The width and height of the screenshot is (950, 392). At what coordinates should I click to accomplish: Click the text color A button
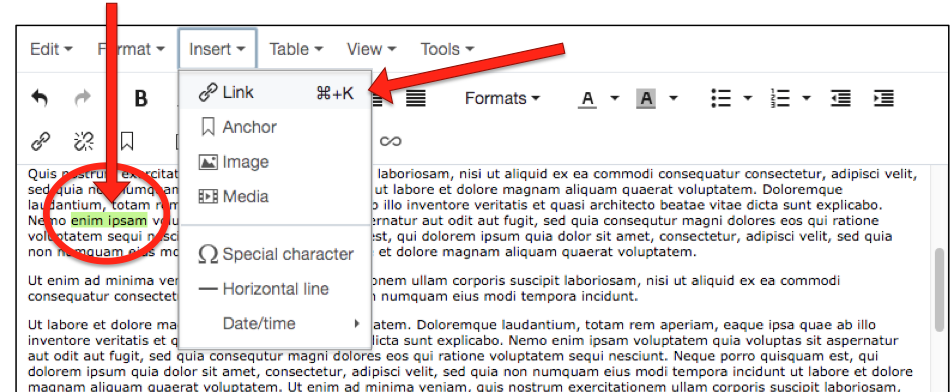pos(587,99)
